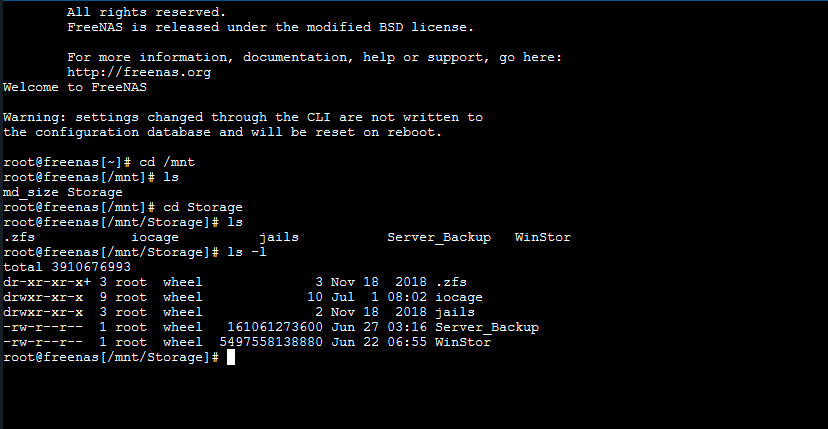The image size is (828, 429).
Task: Select WinStor file name in long listing
Action: [x=463, y=342]
